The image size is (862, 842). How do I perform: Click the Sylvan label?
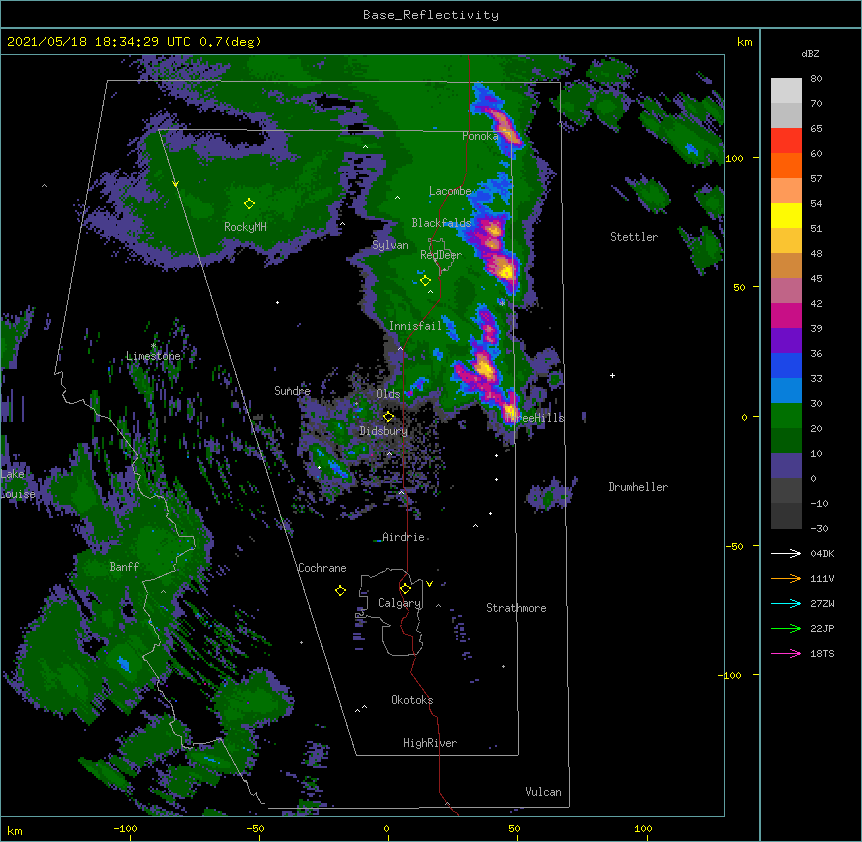(x=390, y=245)
